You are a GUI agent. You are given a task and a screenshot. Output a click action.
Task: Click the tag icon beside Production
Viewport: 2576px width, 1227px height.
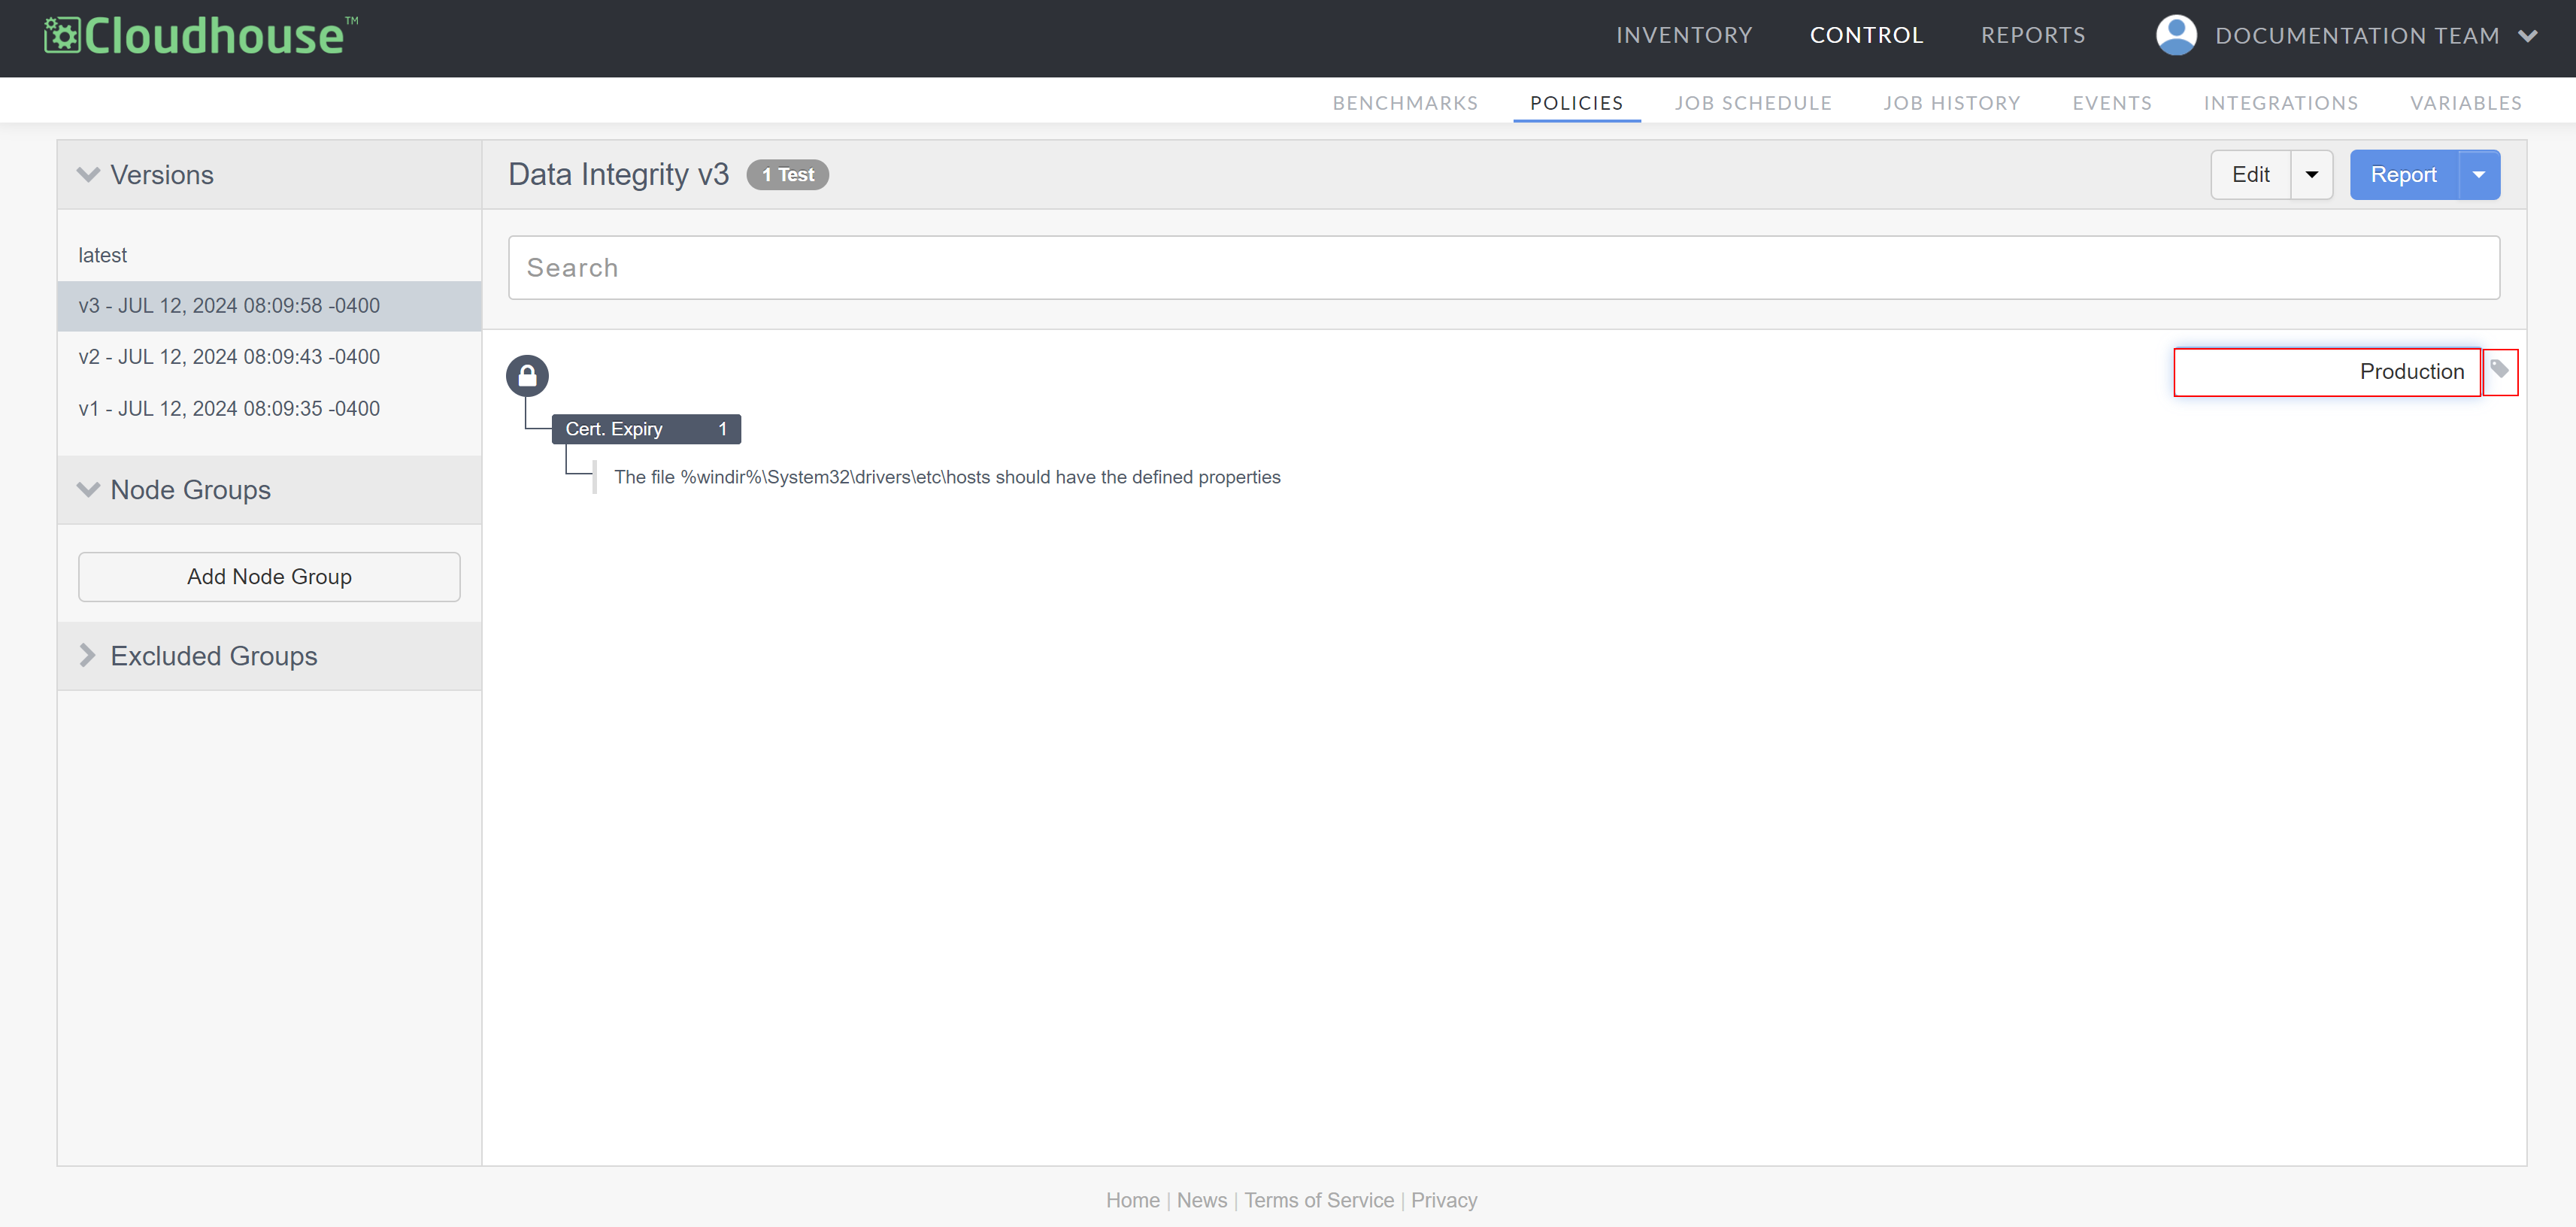(x=2499, y=370)
